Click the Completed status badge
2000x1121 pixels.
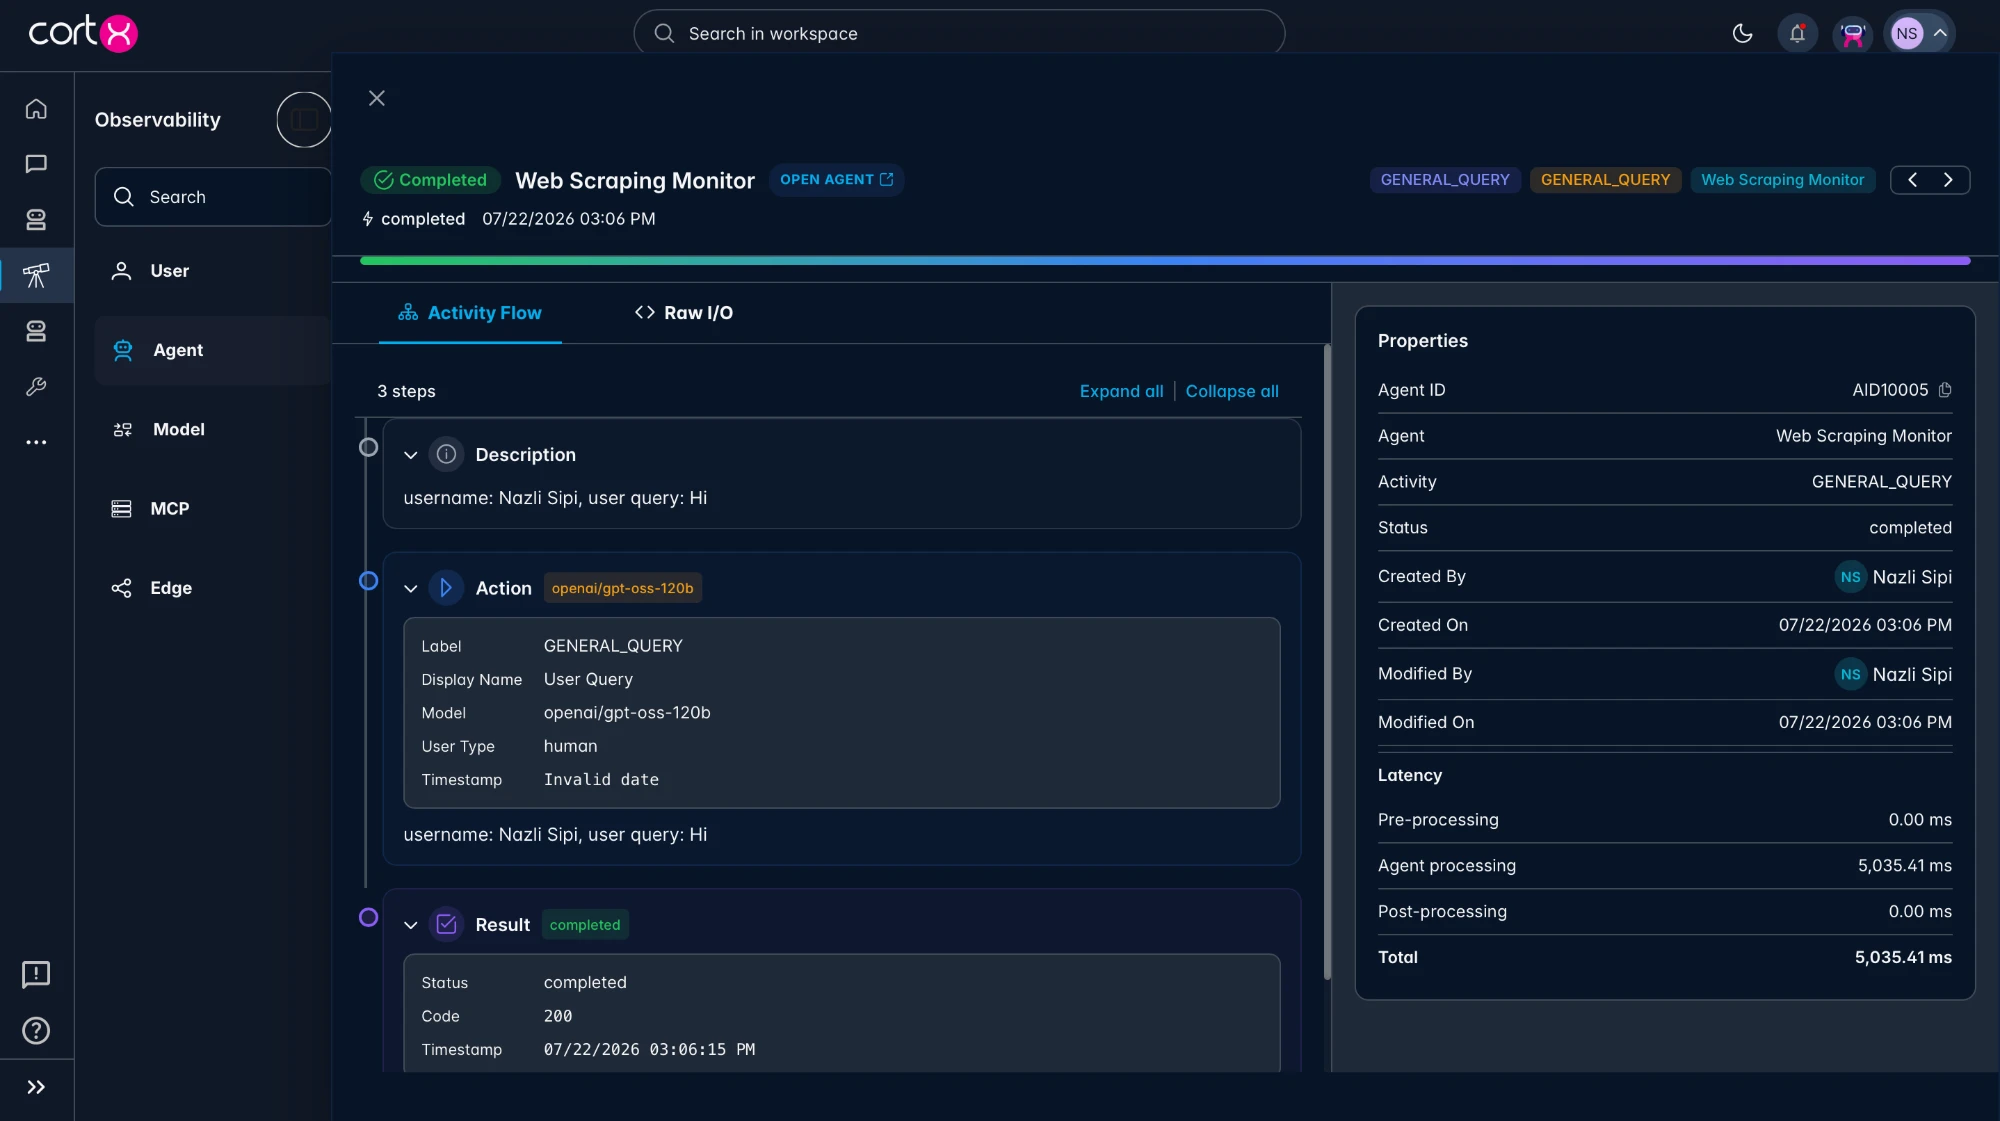point(430,180)
